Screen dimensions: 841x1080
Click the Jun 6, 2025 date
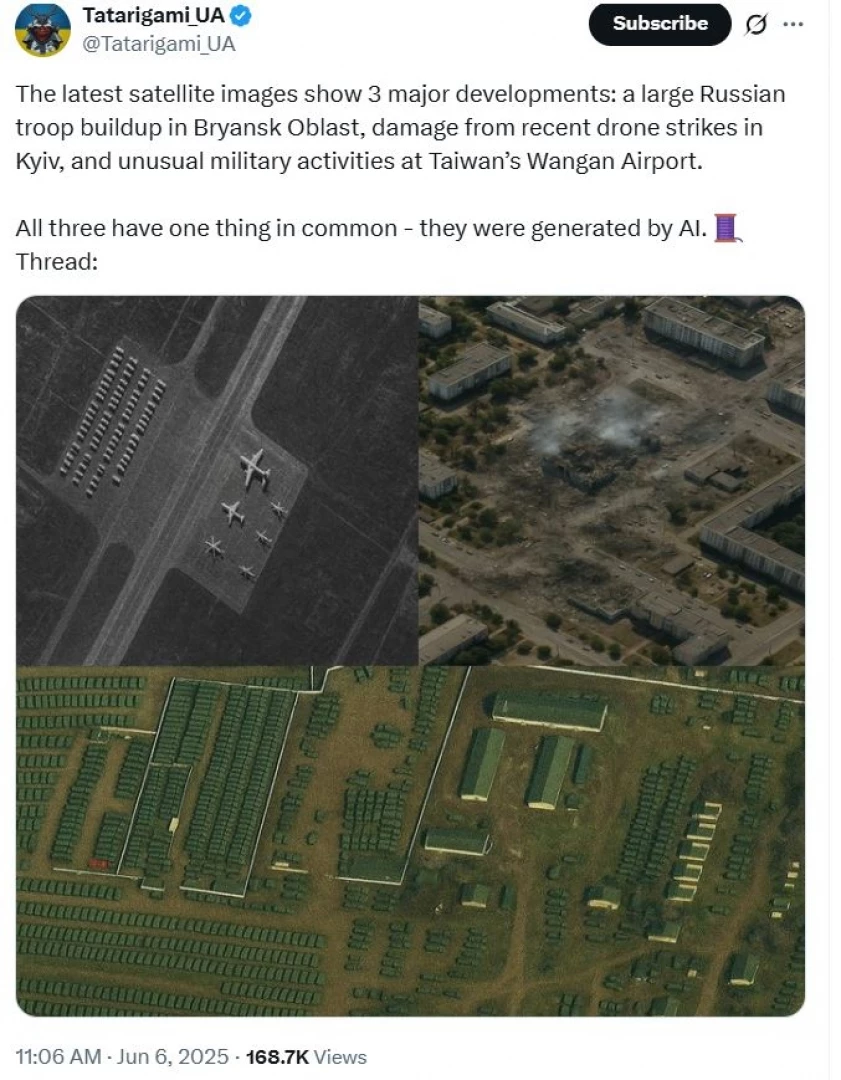pos(172,1057)
